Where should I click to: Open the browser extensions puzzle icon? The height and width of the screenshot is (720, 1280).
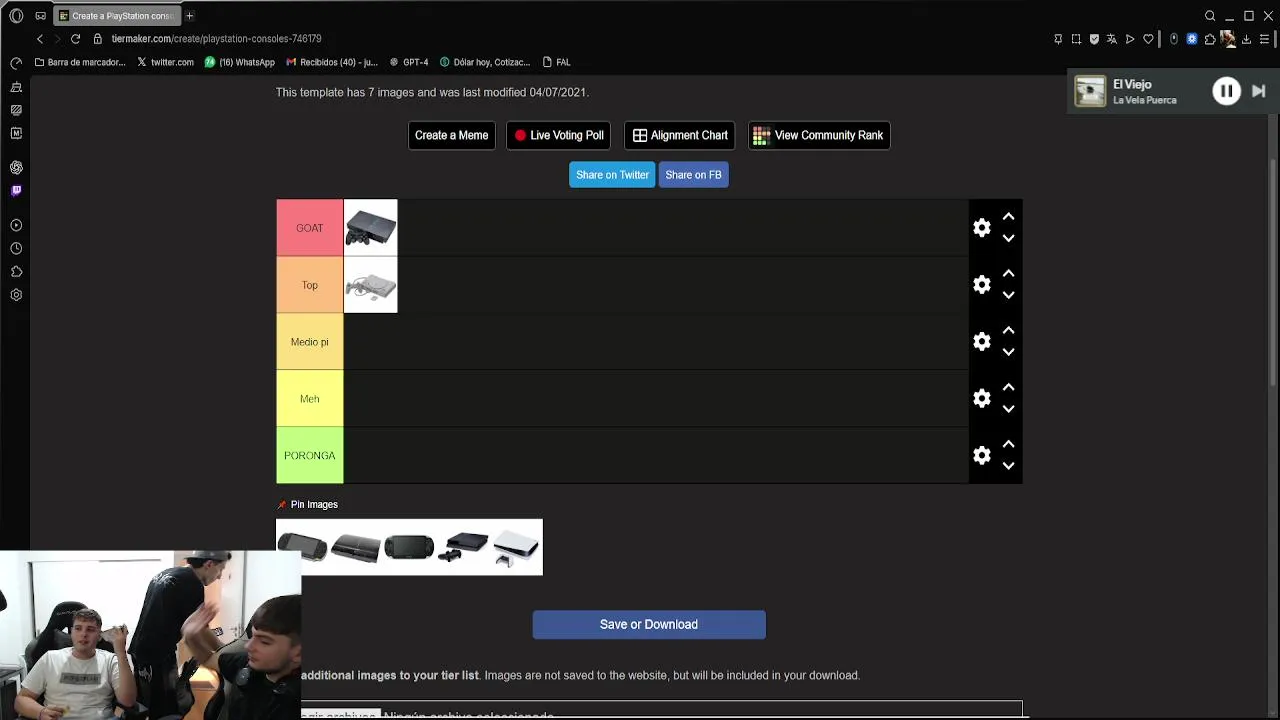click(1210, 39)
